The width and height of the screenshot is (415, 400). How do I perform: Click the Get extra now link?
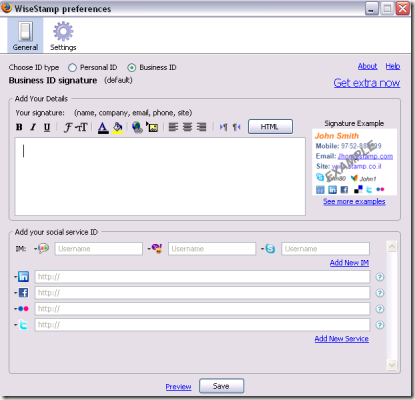pyautogui.click(x=367, y=83)
